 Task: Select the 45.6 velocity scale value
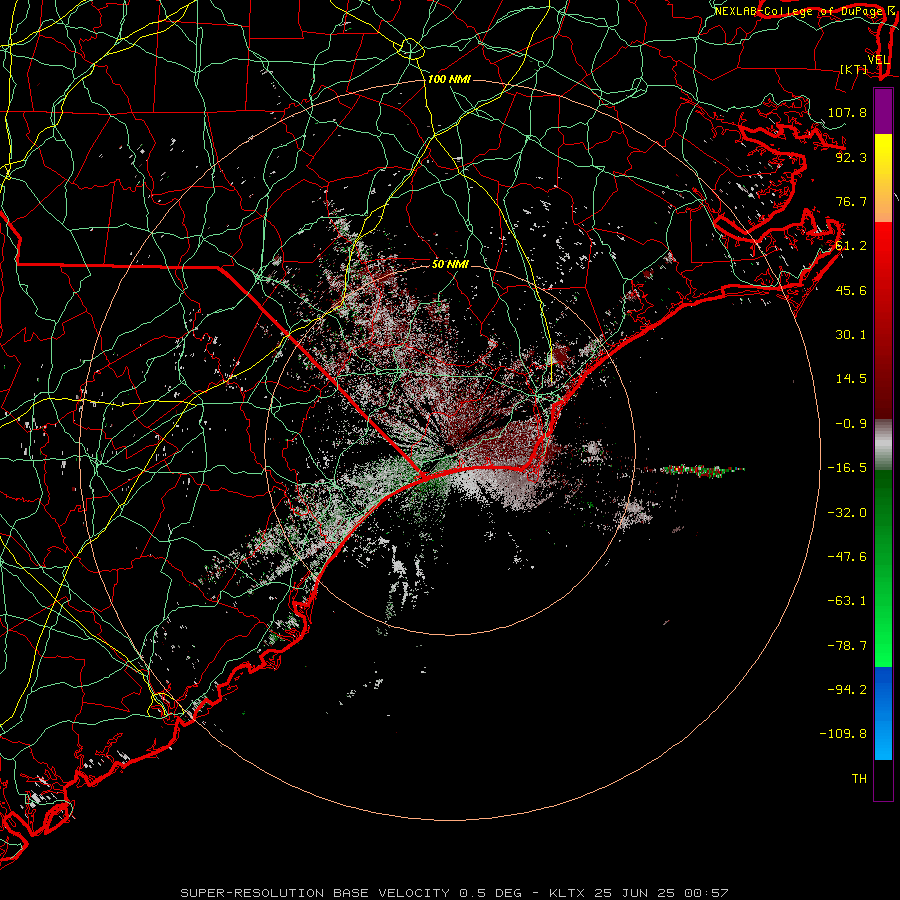[x=851, y=290]
